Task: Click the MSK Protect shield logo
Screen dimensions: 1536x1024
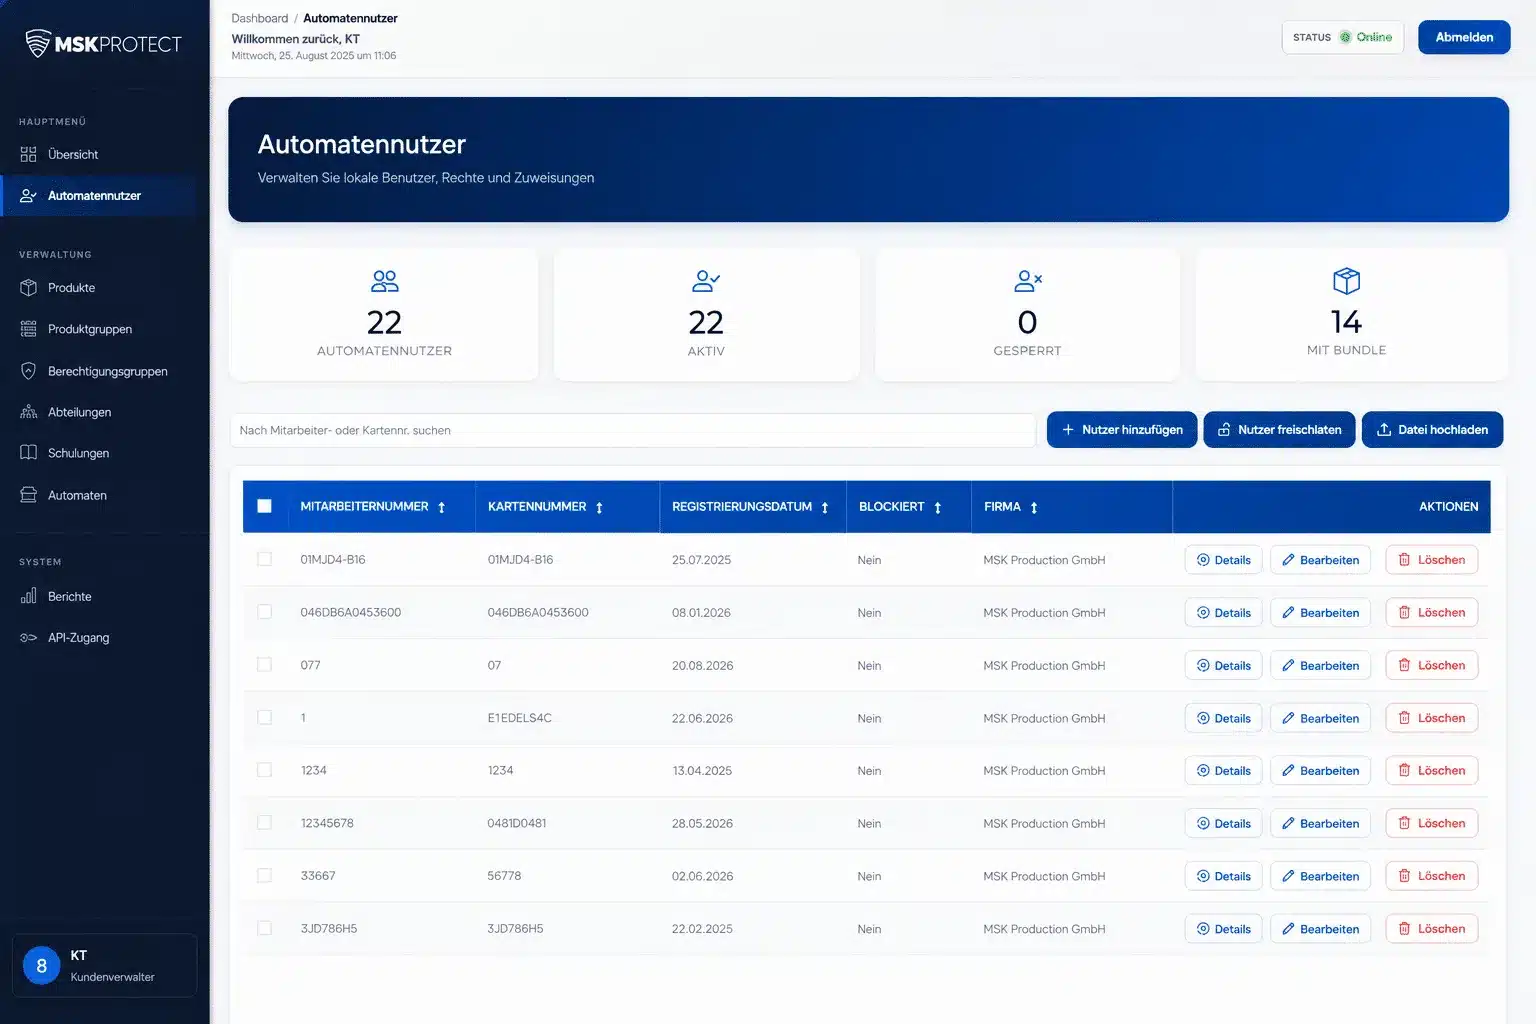Action: point(38,43)
